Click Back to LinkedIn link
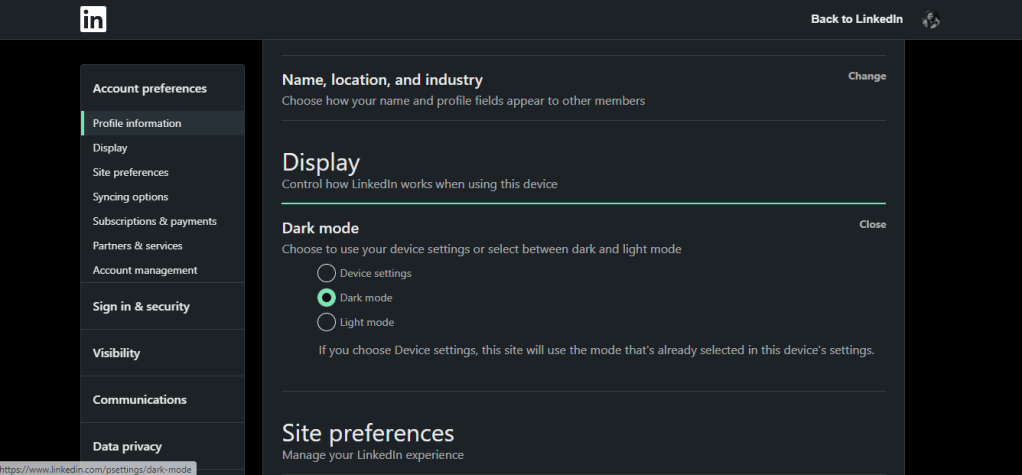 click(x=856, y=20)
